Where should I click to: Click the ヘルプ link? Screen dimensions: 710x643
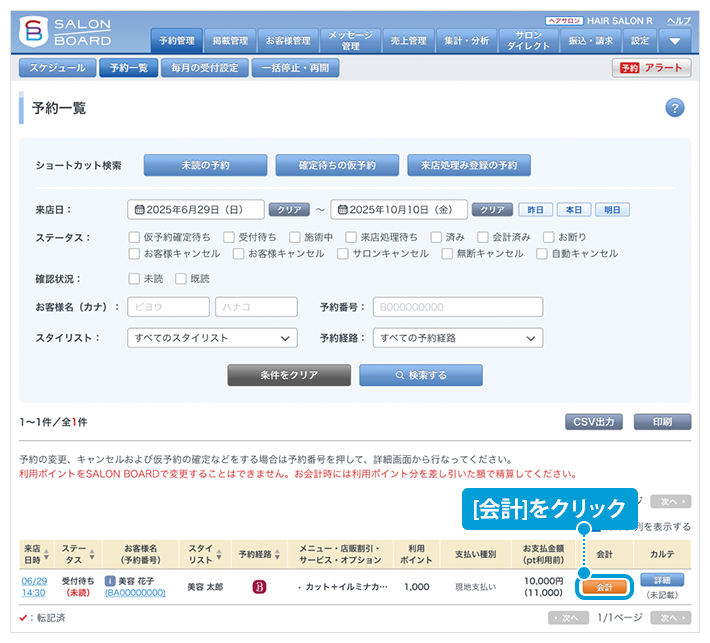(678, 21)
